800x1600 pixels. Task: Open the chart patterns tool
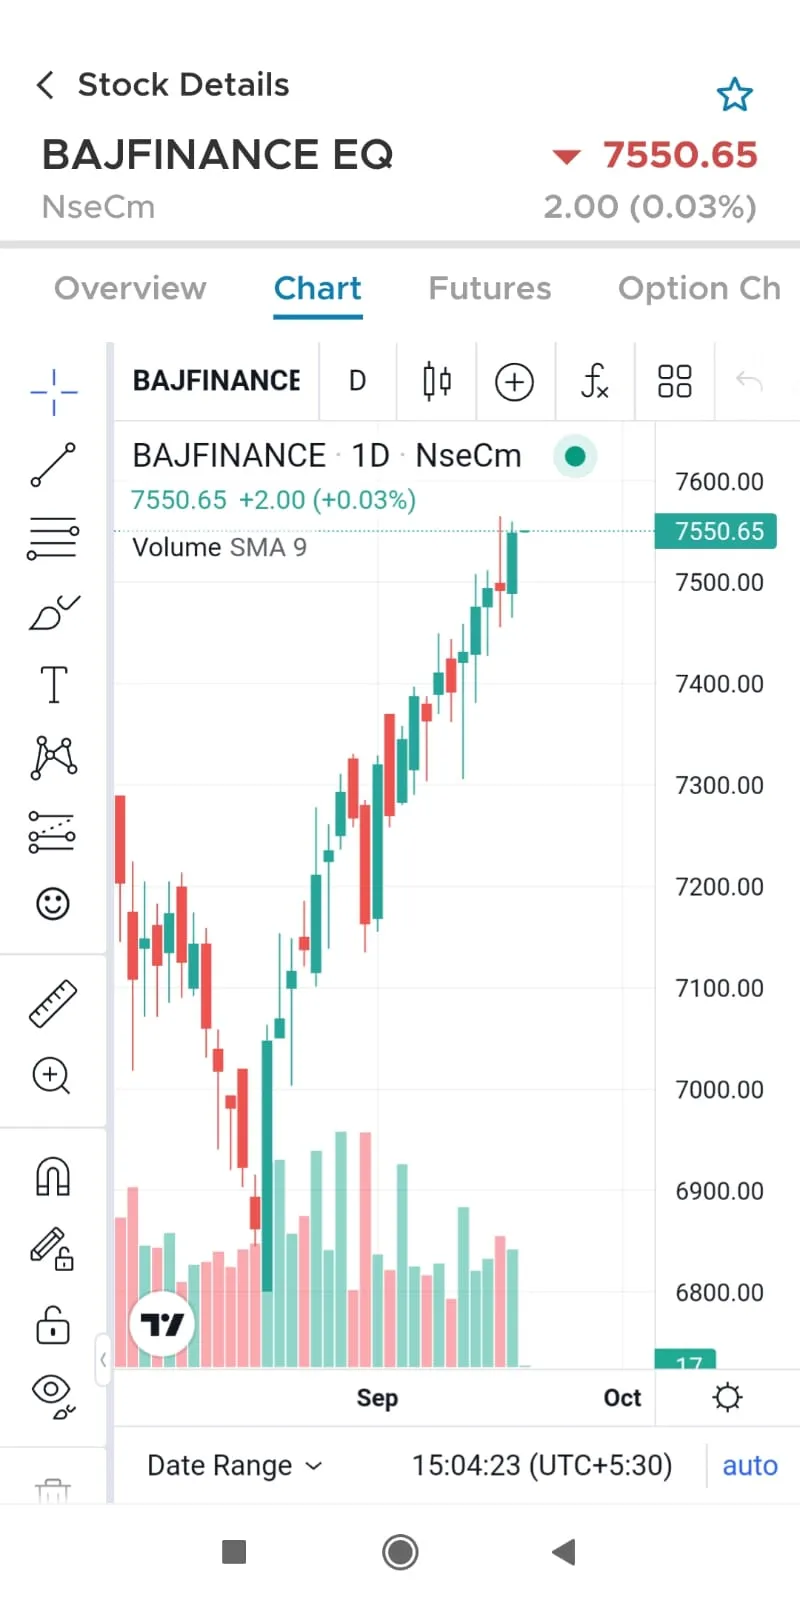(54, 758)
